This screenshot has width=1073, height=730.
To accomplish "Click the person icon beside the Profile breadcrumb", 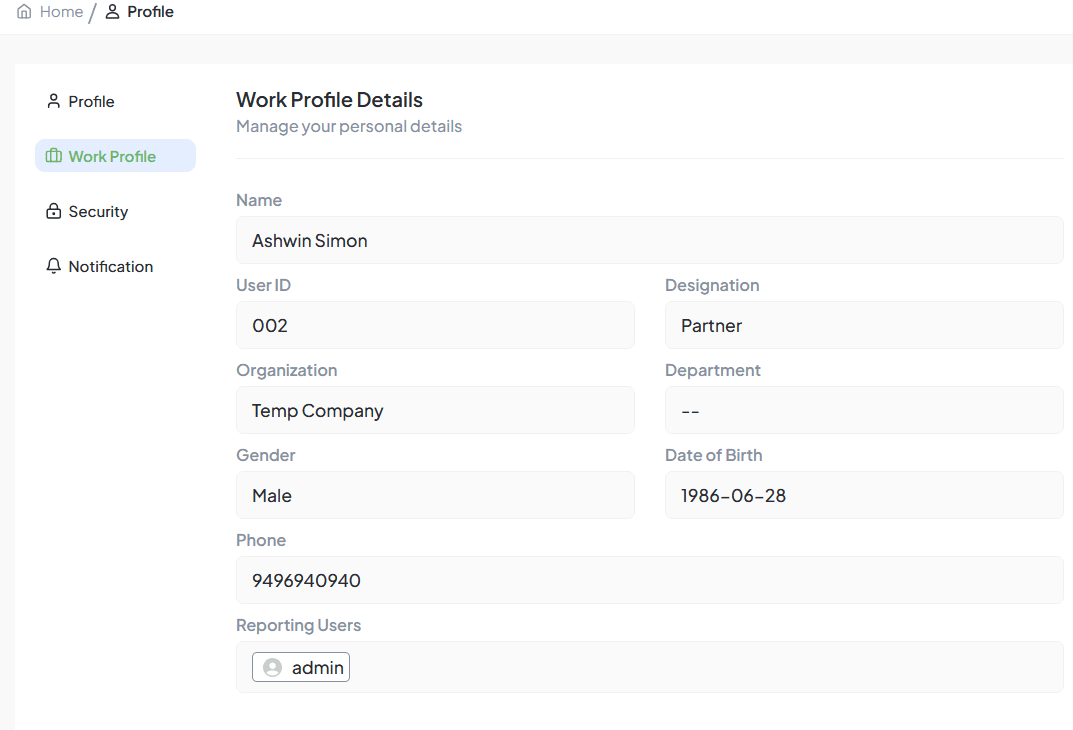I will [x=112, y=12].
